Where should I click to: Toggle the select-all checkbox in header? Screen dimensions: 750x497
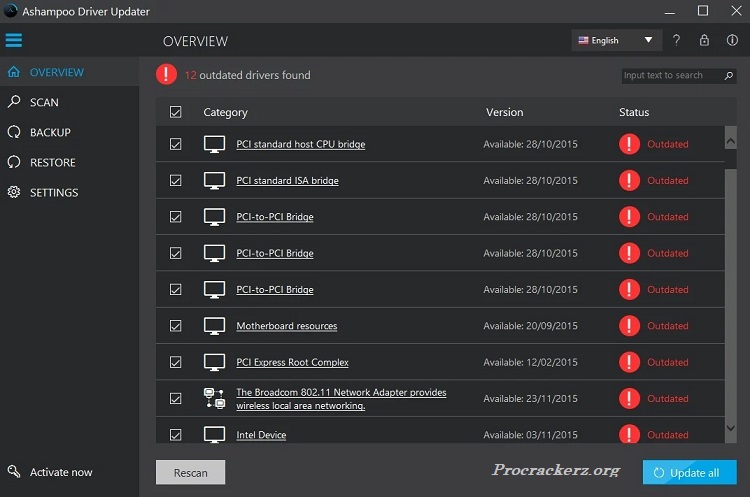pyautogui.click(x=176, y=112)
